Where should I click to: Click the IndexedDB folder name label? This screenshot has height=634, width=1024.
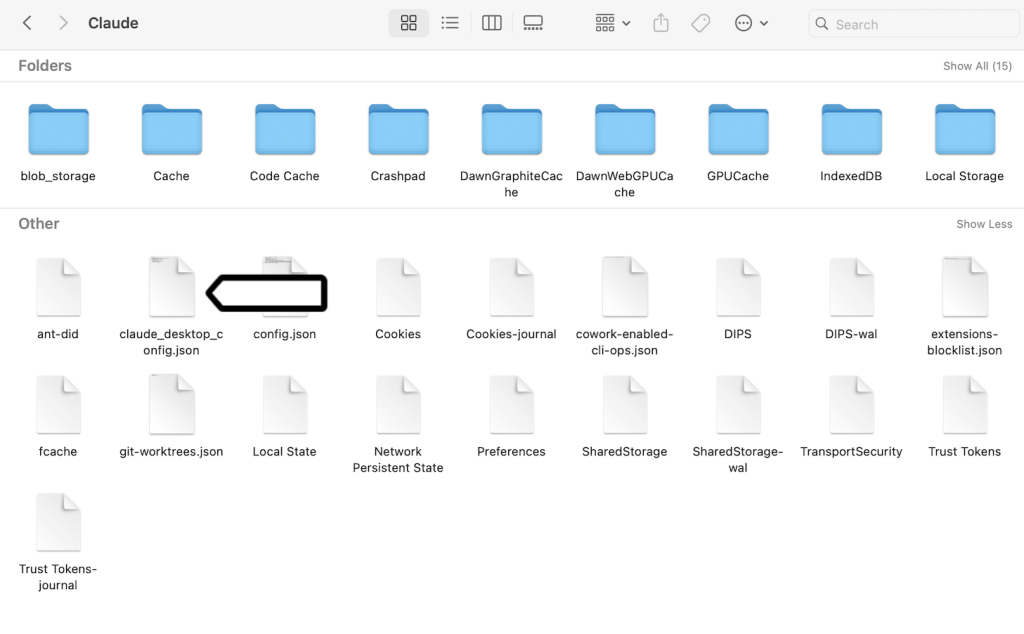tap(851, 176)
